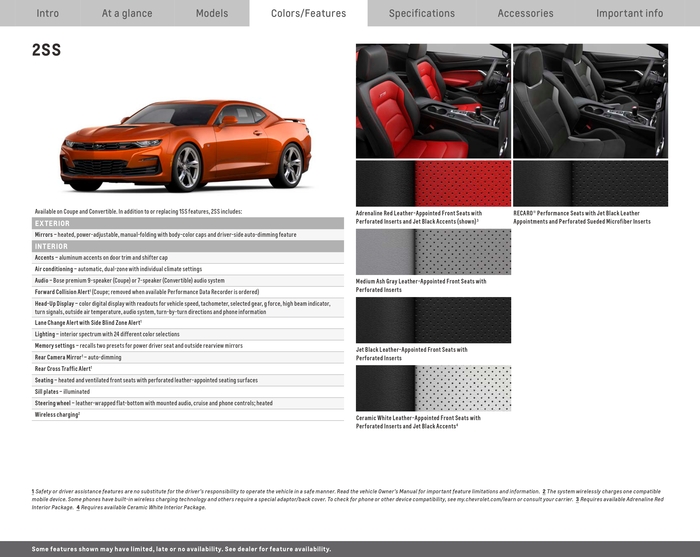Click the EXTERIOR section header

point(187,223)
